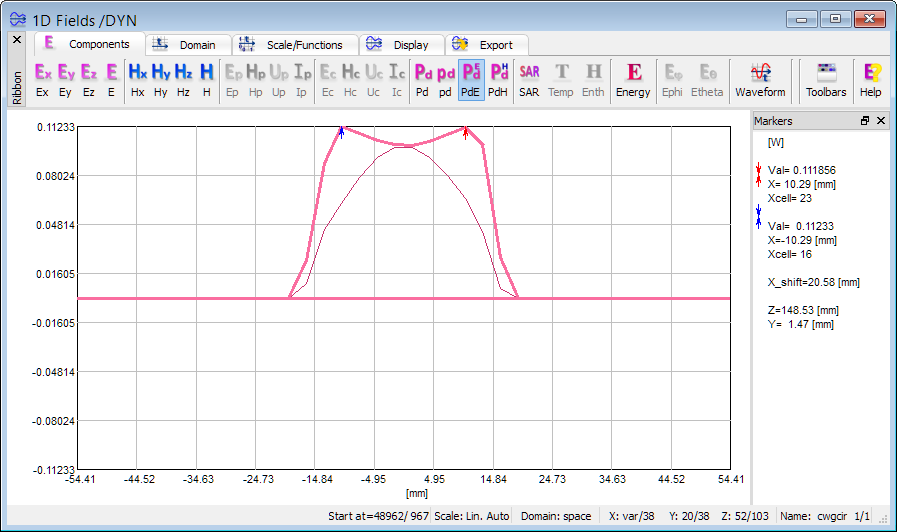This screenshot has width=897, height=532.
Task: Select the Ex field component icon
Action: 43,78
